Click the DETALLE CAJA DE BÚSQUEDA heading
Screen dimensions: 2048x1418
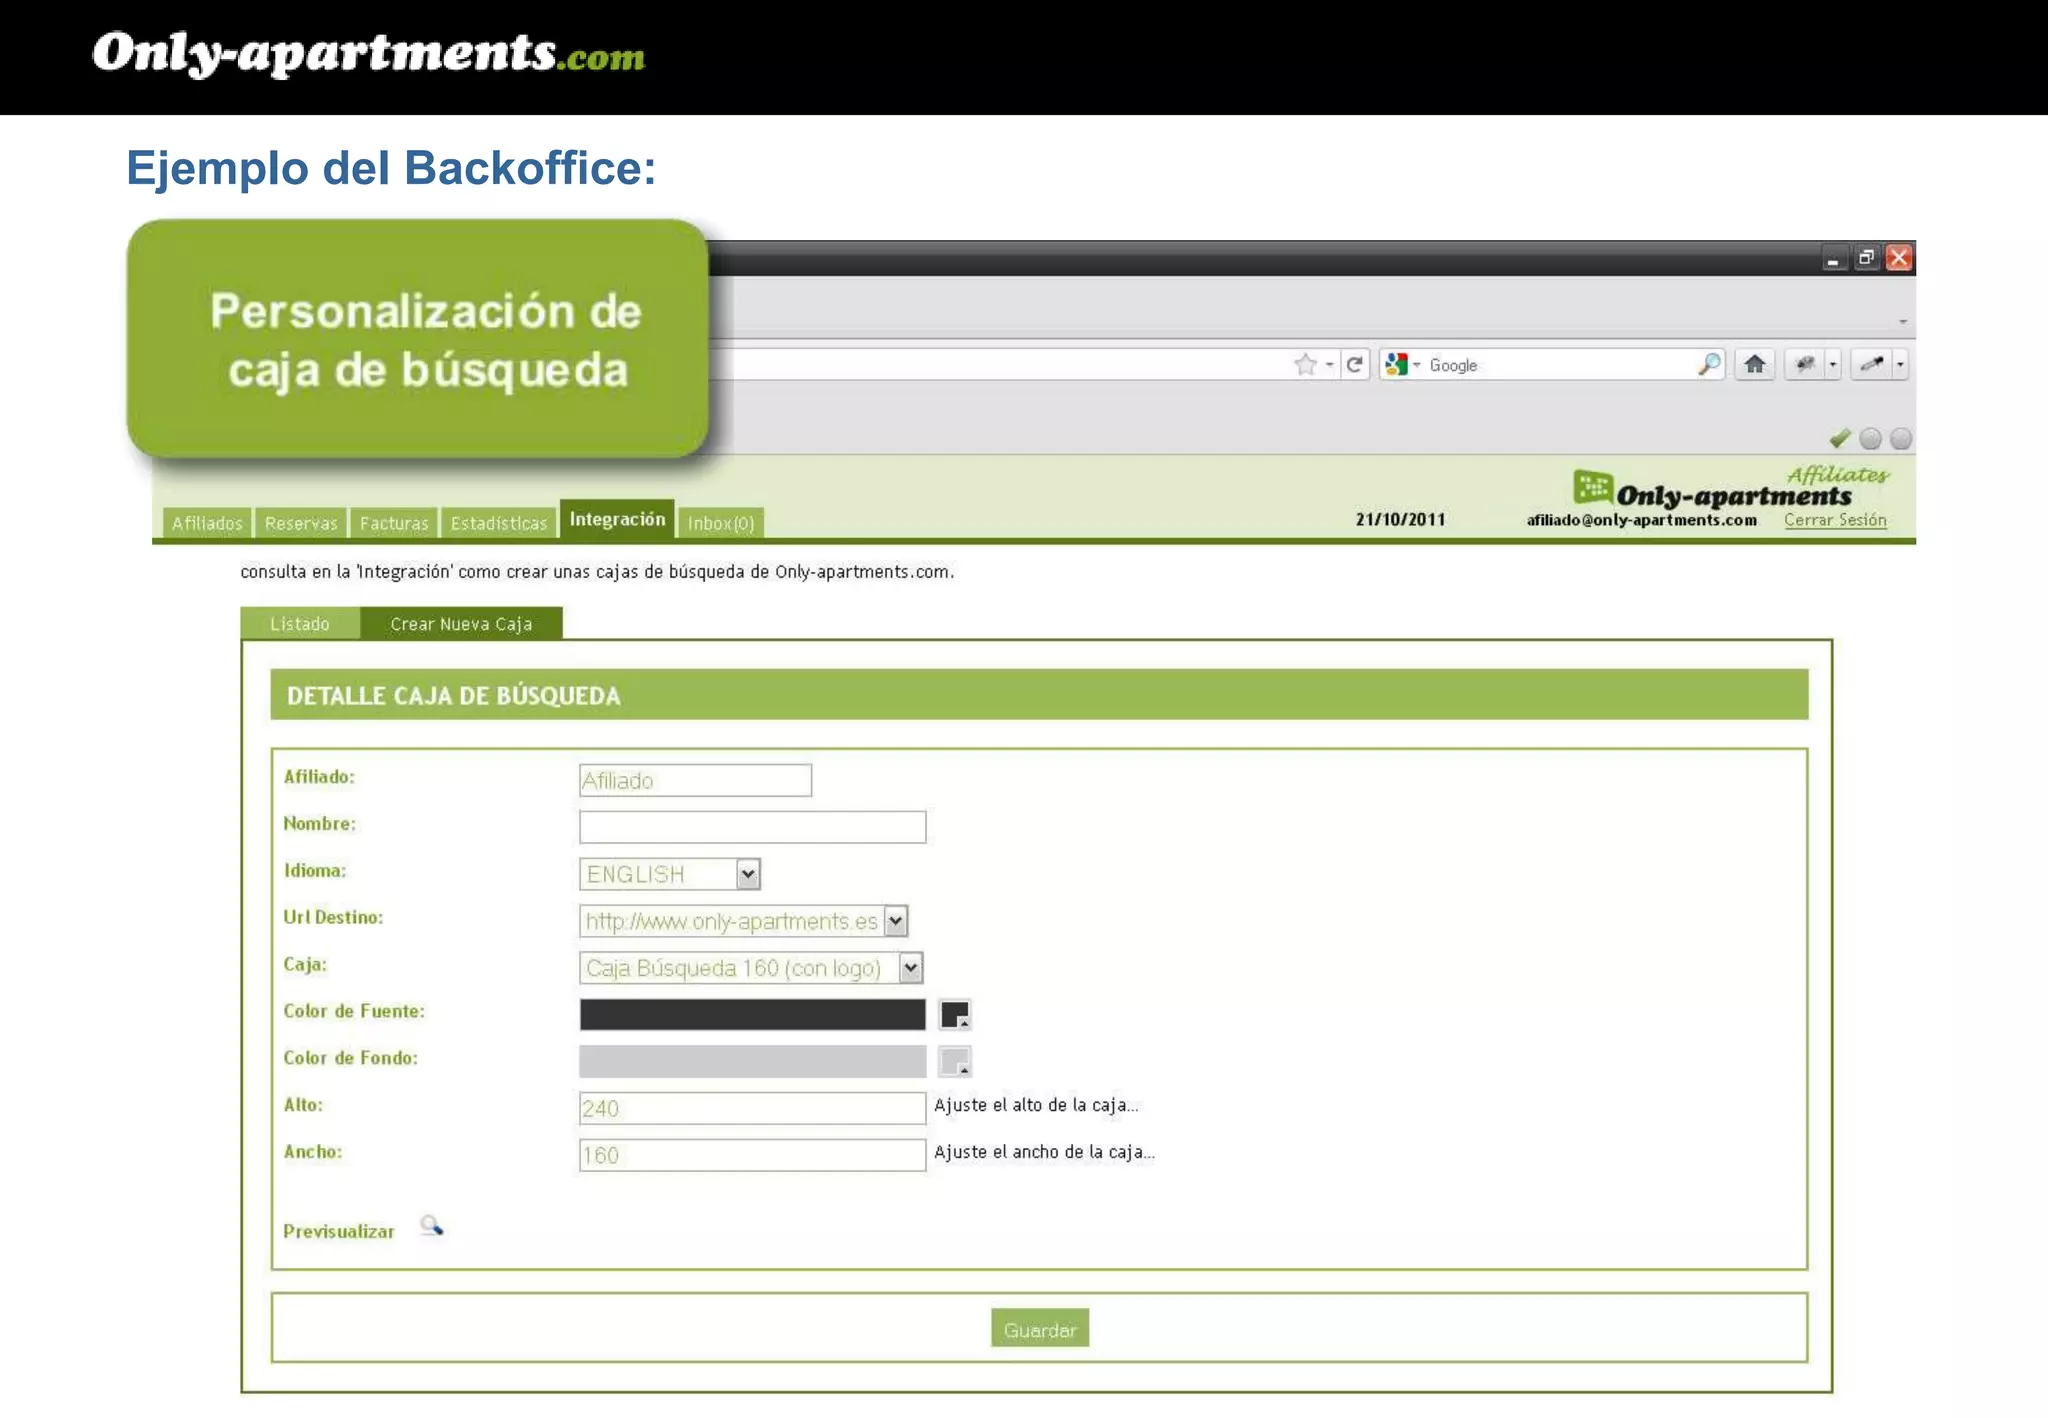[x=454, y=696]
